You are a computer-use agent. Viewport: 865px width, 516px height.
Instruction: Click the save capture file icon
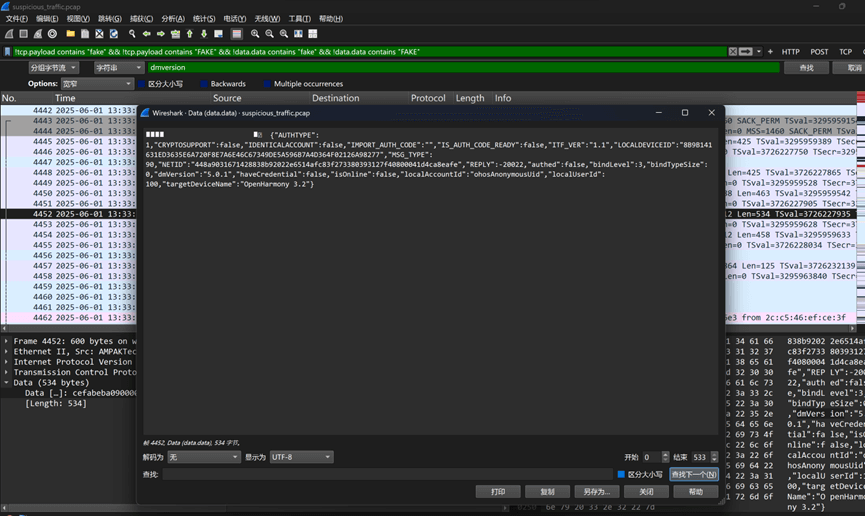coord(85,34)
